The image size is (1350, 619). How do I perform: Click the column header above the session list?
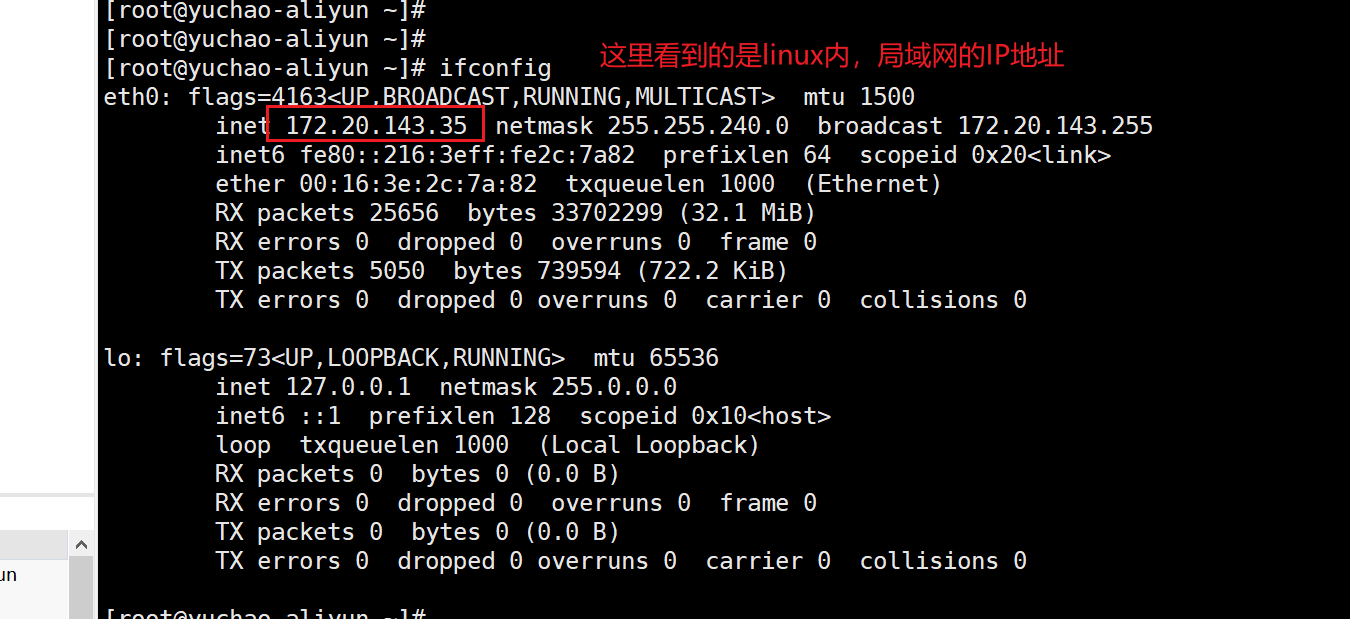pos(34,544)
